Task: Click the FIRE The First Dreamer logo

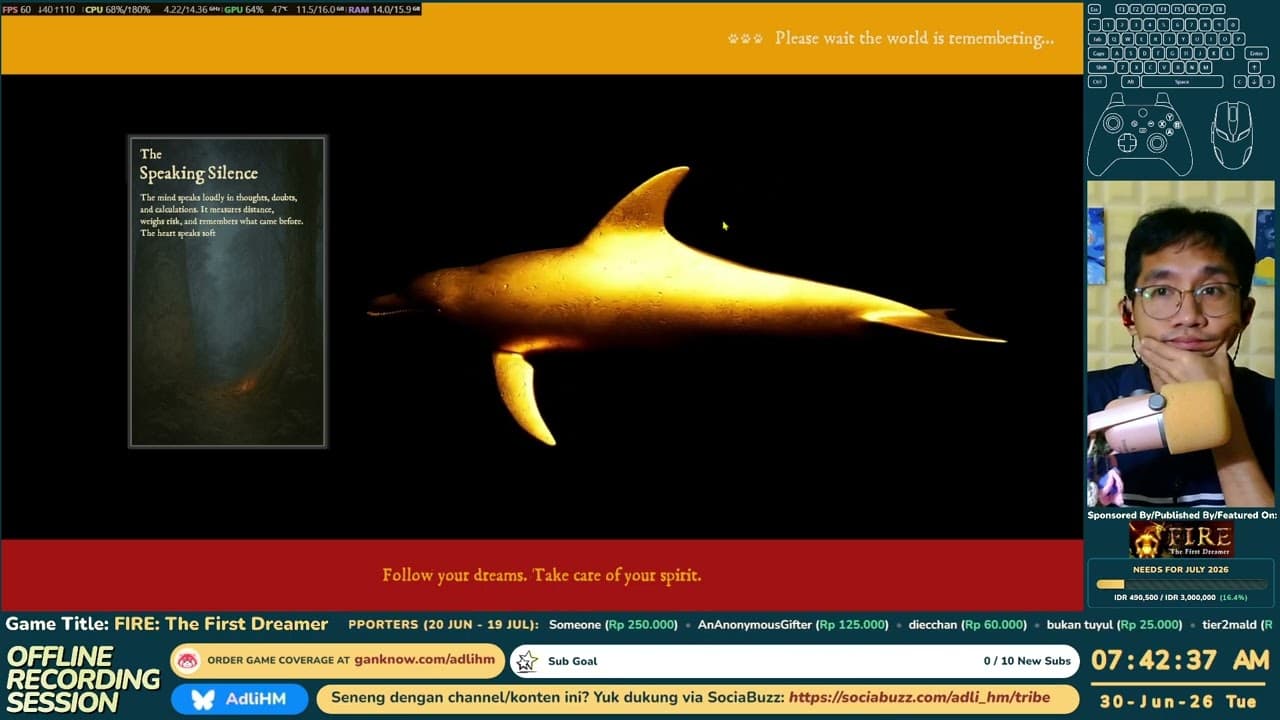Action: point(1181,540)
